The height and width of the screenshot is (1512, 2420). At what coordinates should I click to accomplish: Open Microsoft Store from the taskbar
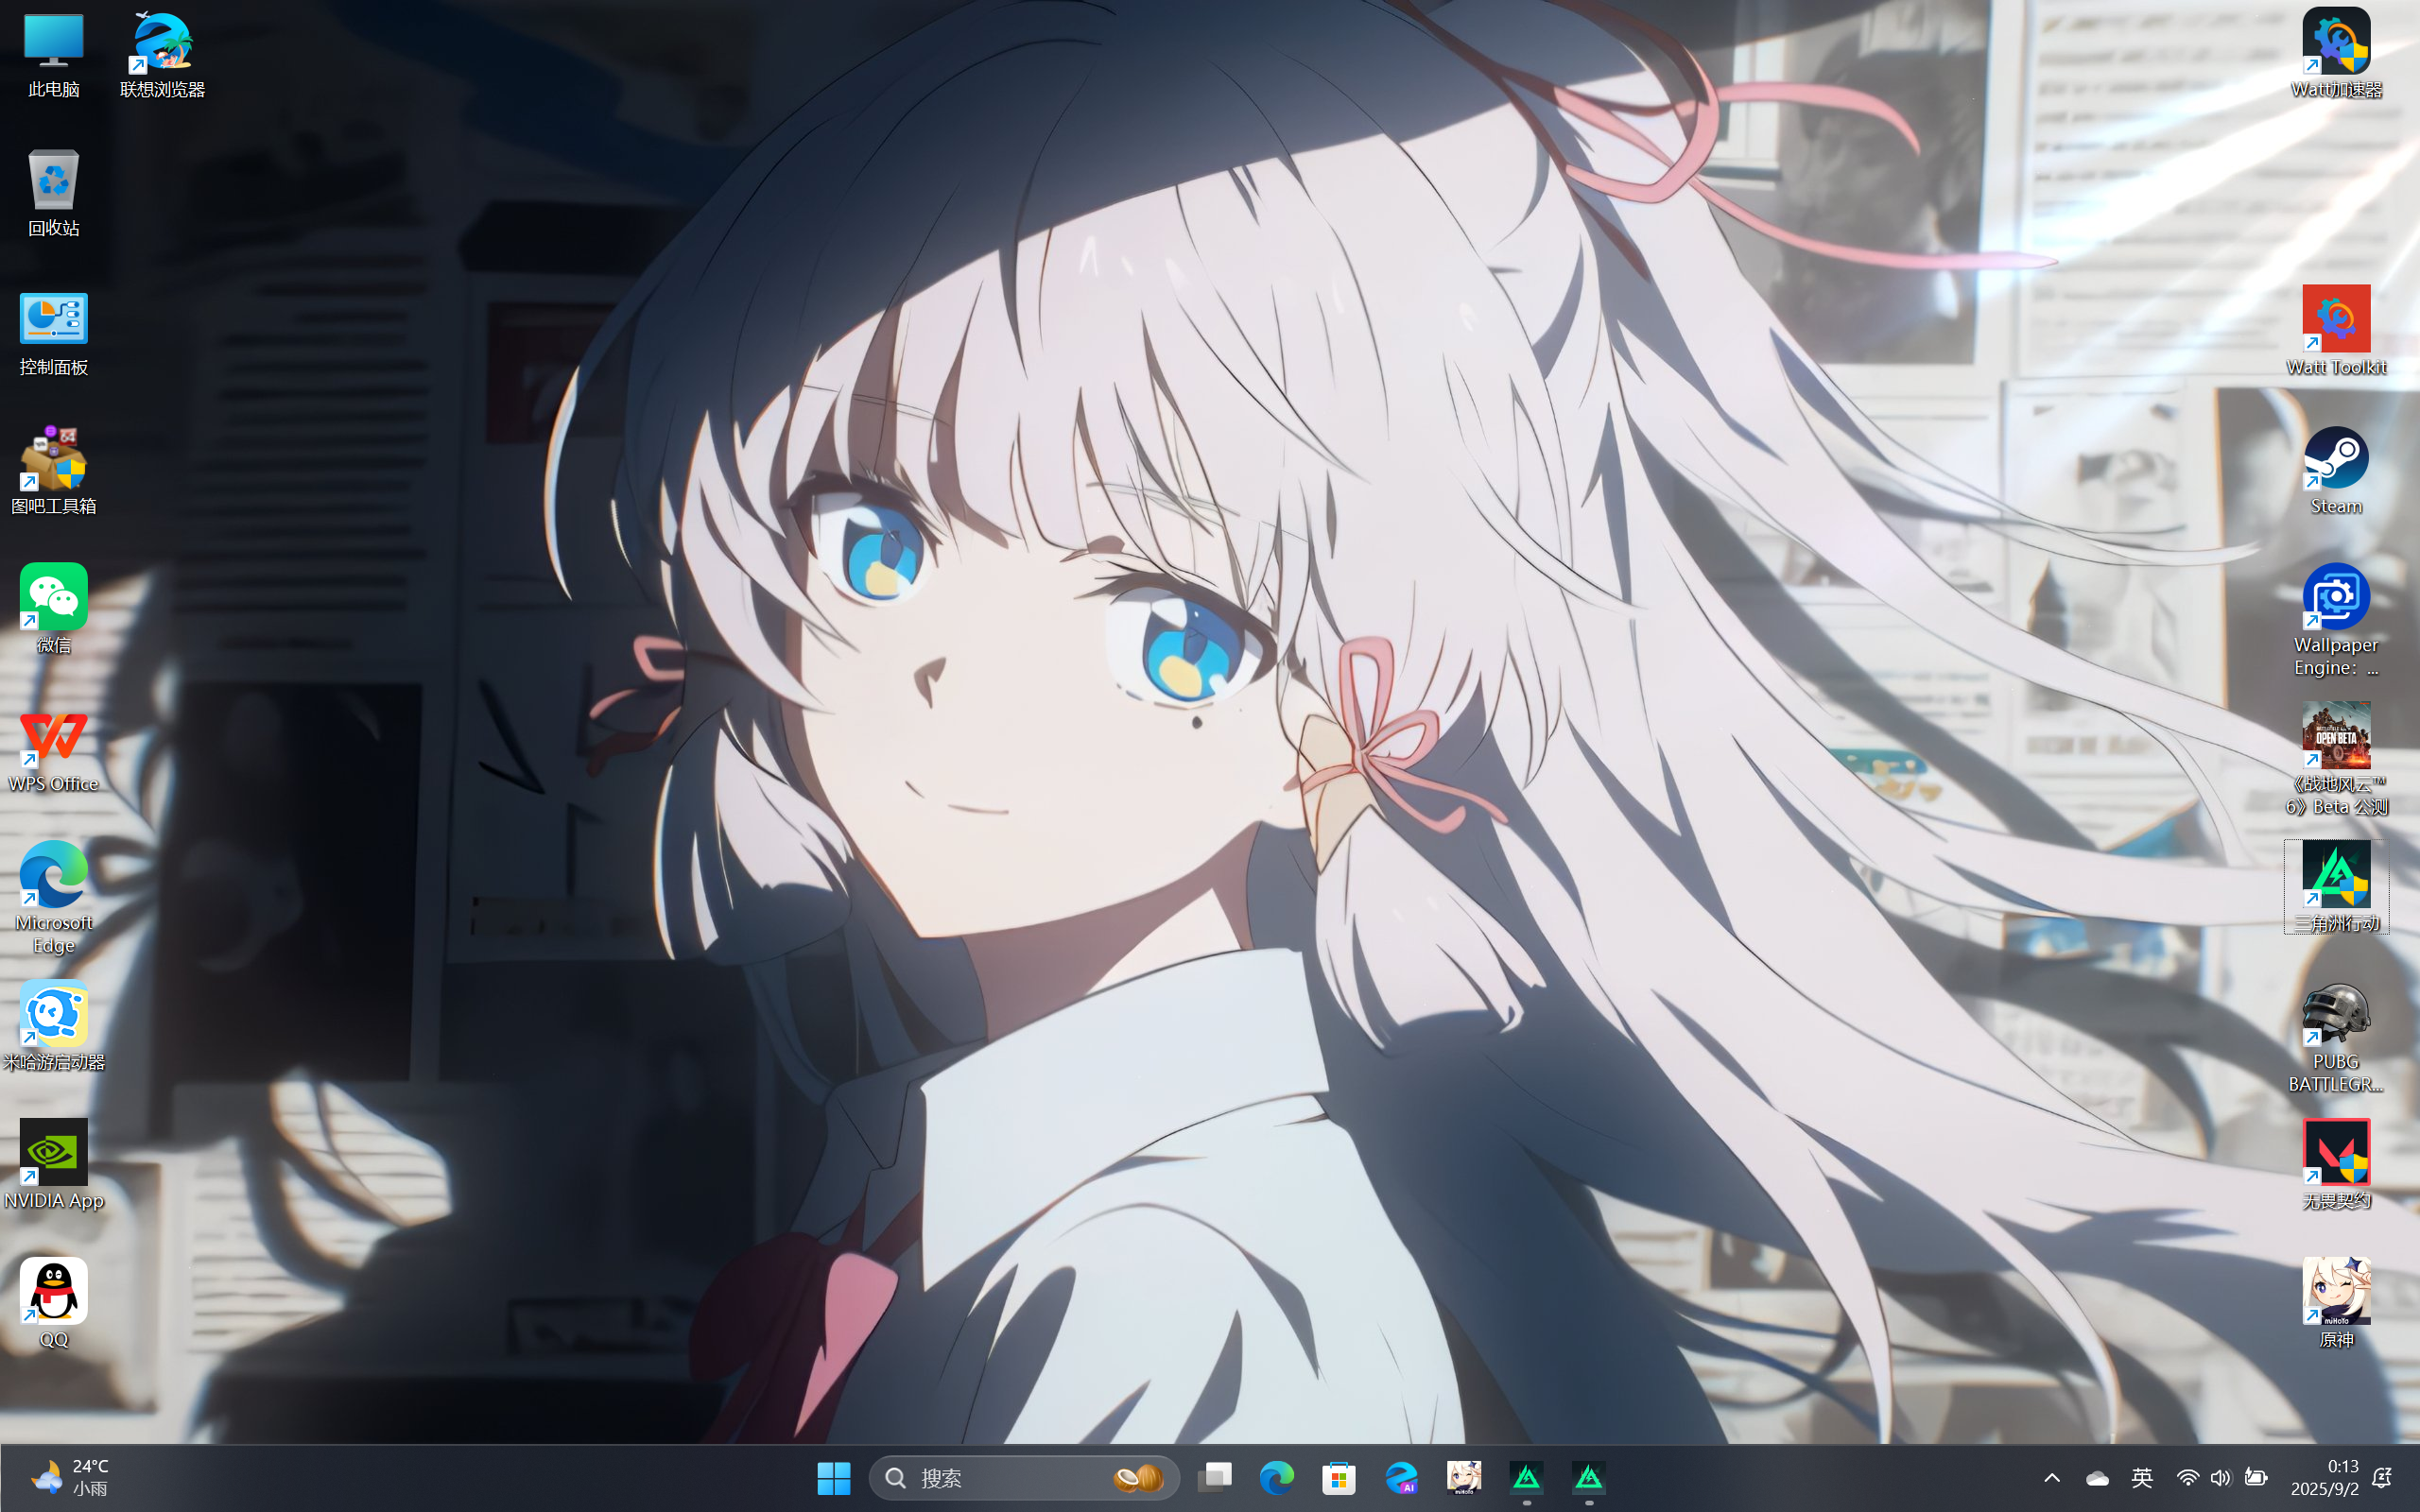(1339, 1478)
